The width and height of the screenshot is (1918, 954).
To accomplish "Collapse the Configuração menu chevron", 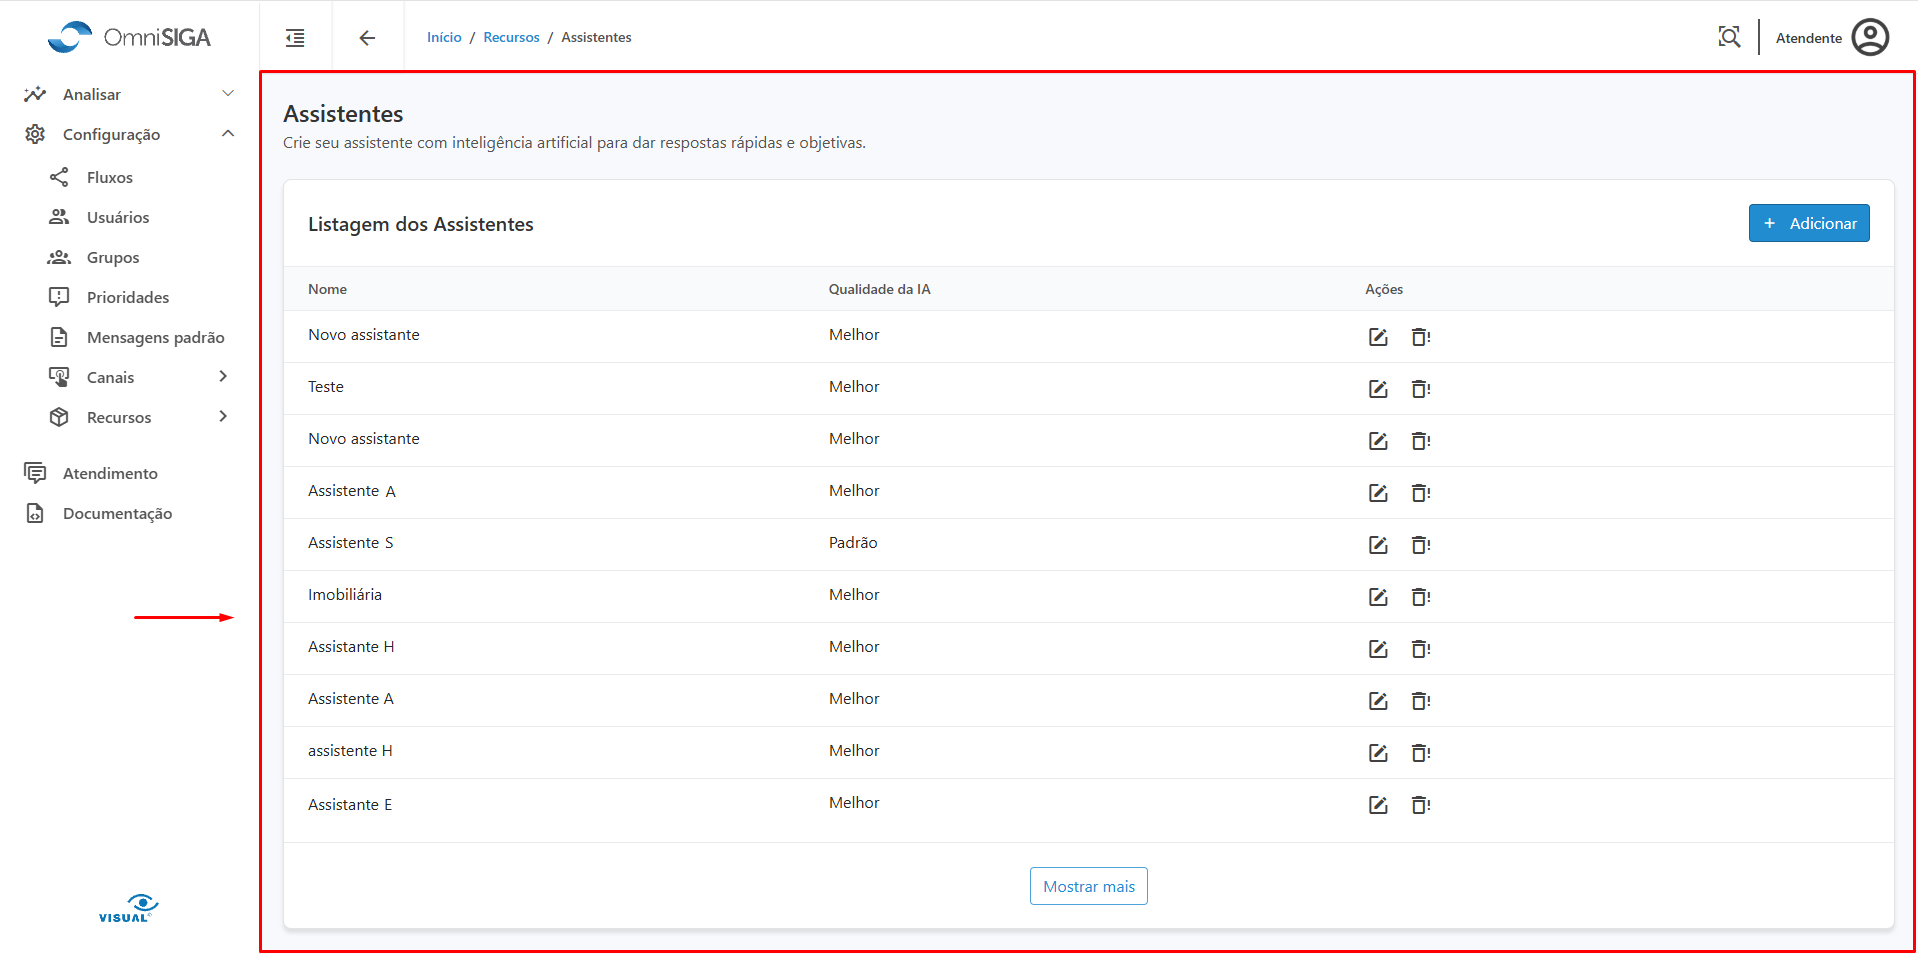I will pos(228,134).
